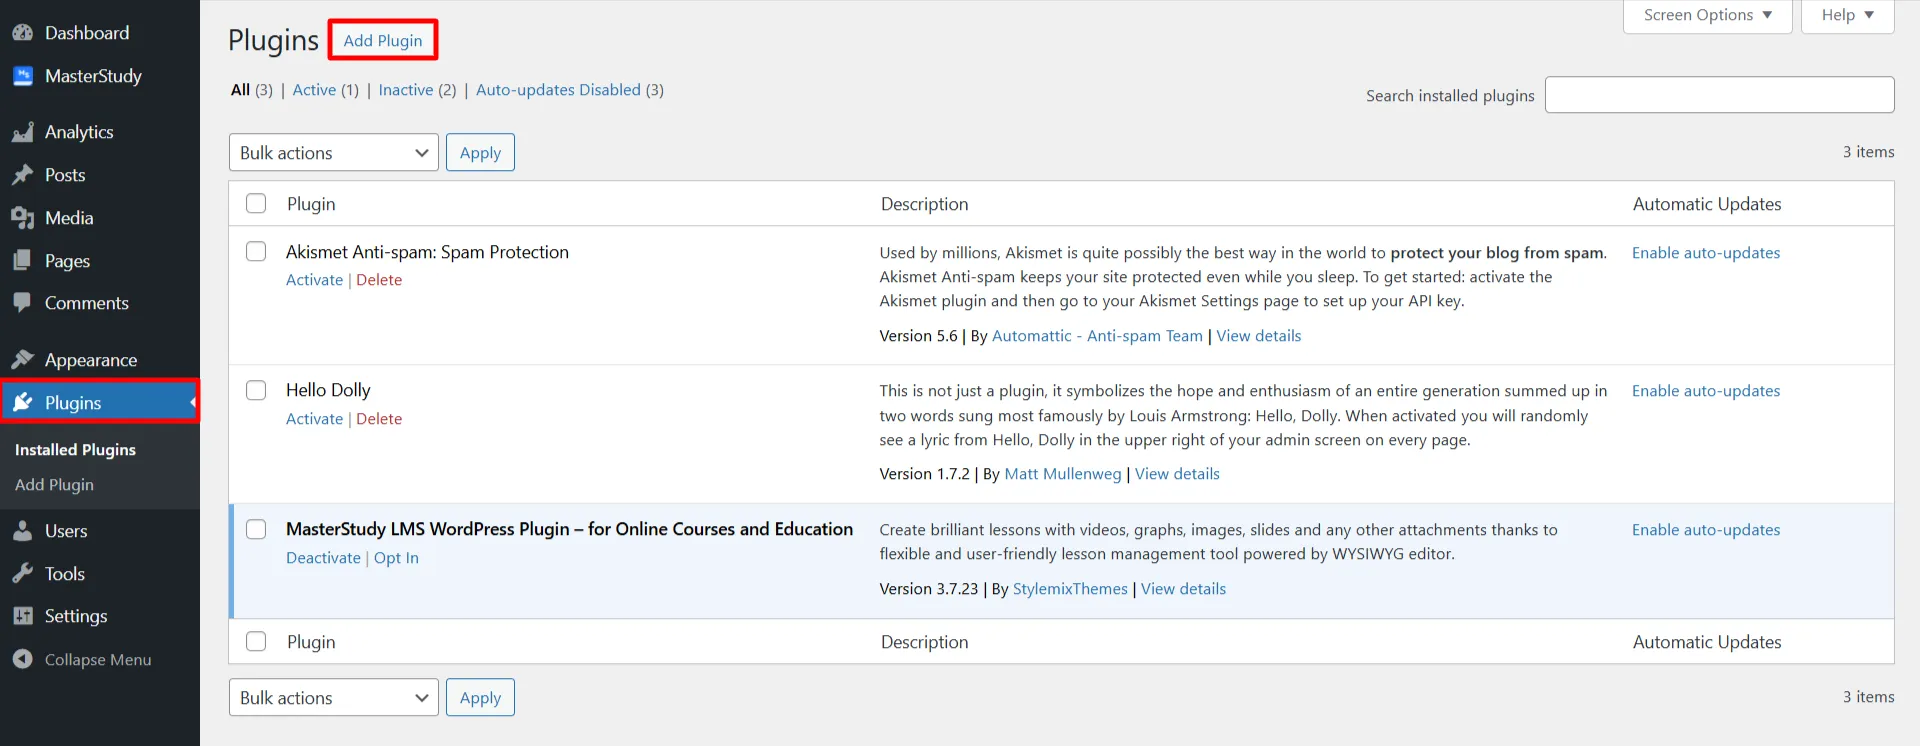Viewport: 1920px width, 746px height.
Task: Click the footer Description column label
Action: pyautogui.click(x=924, y=642)
